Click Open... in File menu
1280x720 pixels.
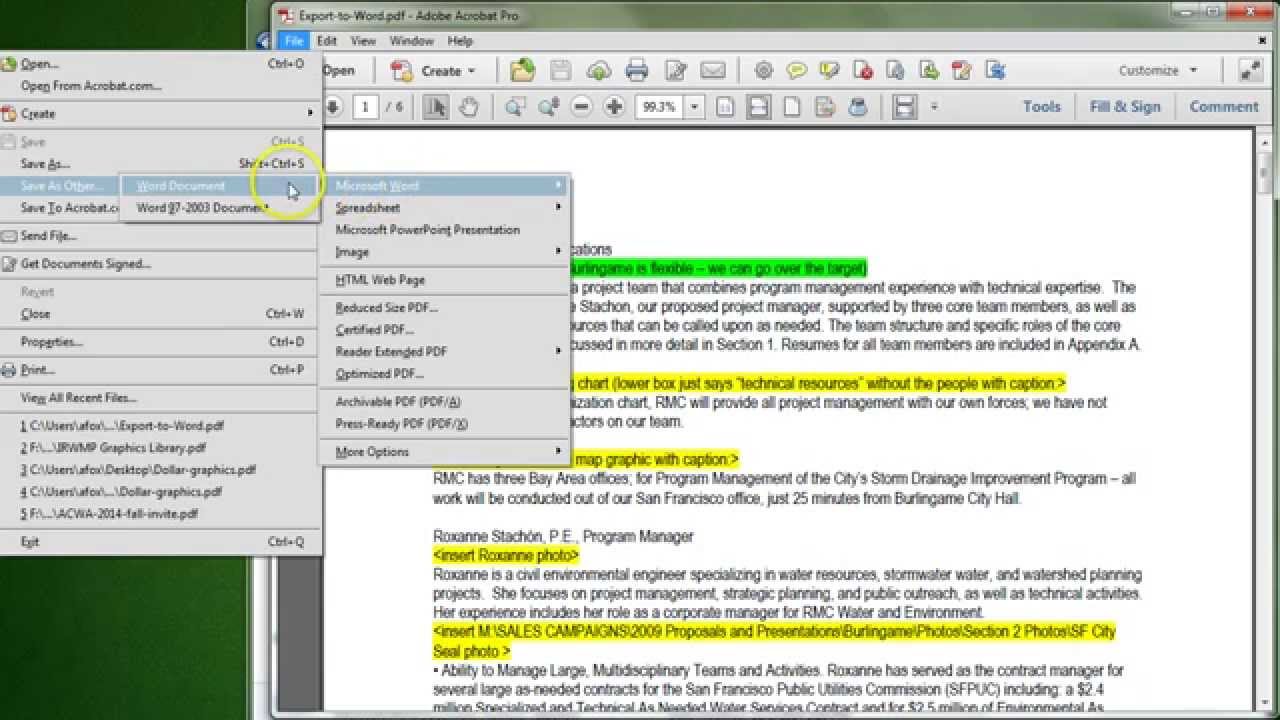coord(160,63)
